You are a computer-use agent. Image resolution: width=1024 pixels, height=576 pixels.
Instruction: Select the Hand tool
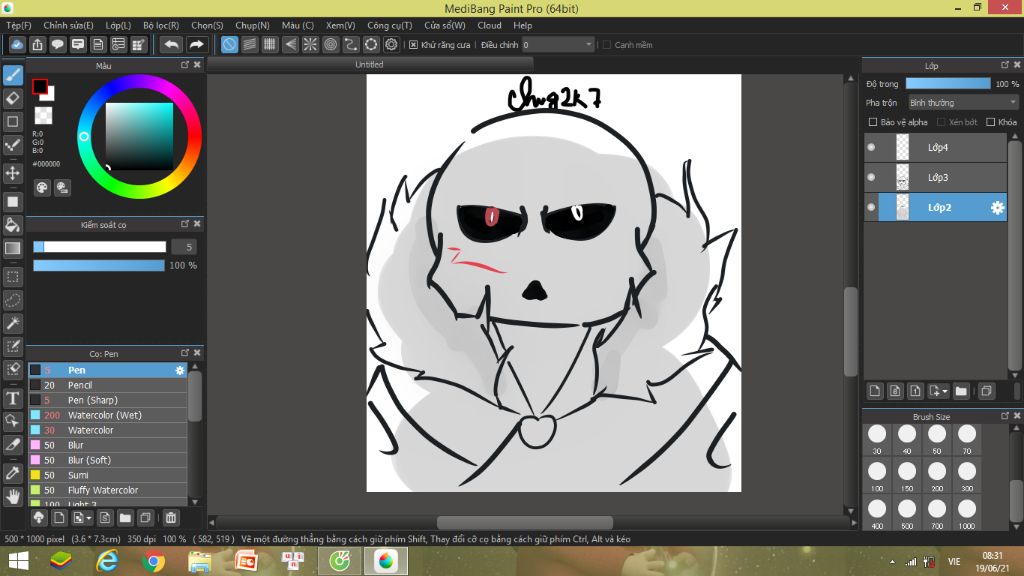(13, 497)
